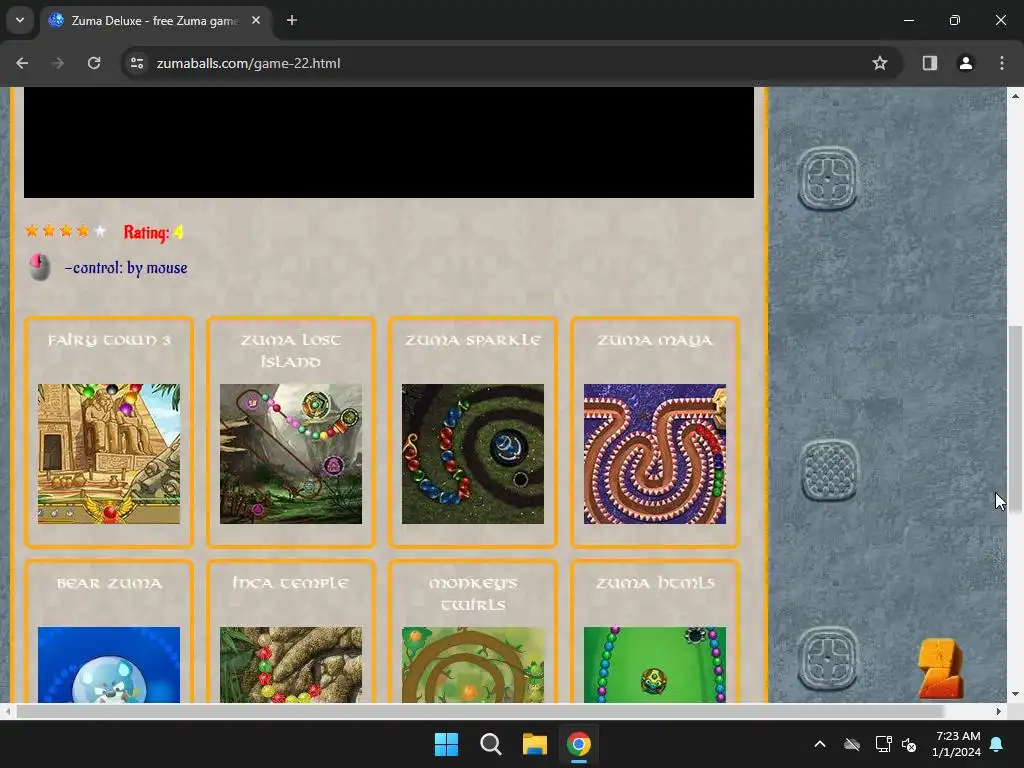The height and width of the screenshot is (768, 1024).
Task: Open Monkey's Twirls thumbnail image
Action: coord(473,665)
